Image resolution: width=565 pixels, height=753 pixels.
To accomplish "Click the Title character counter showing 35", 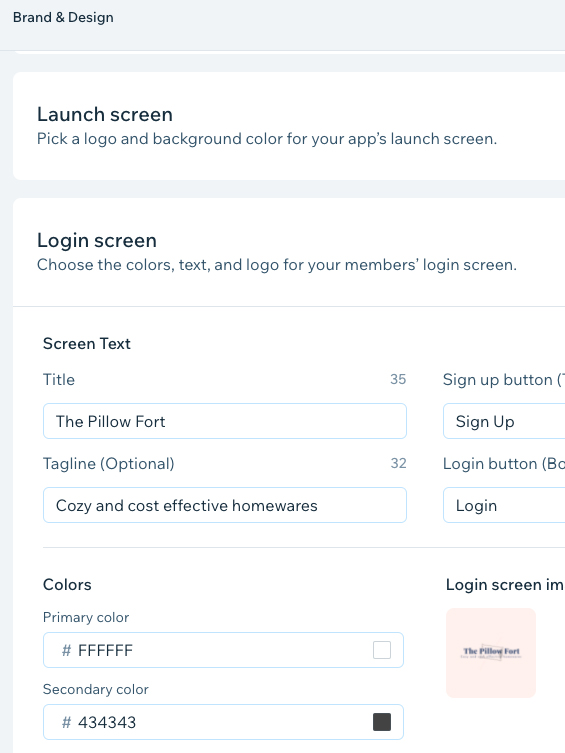I will pos(398,379).
